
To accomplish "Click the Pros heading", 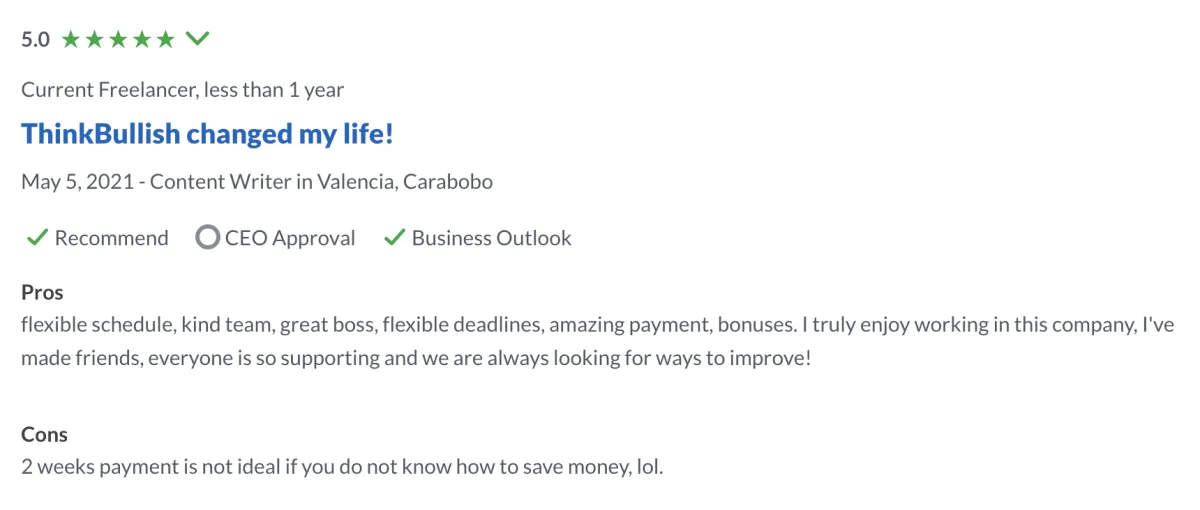I will tap(42, 293).
